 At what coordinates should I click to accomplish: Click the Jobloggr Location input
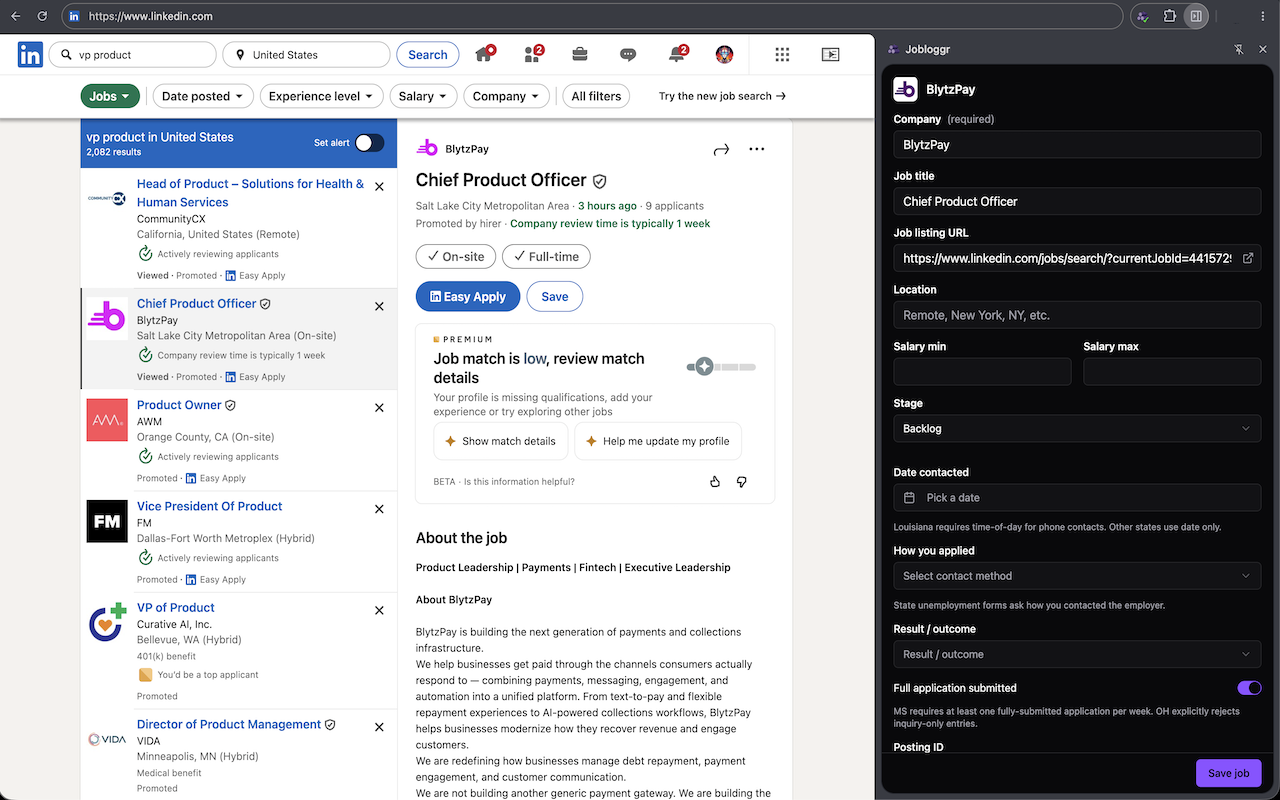pos(1077,315)
